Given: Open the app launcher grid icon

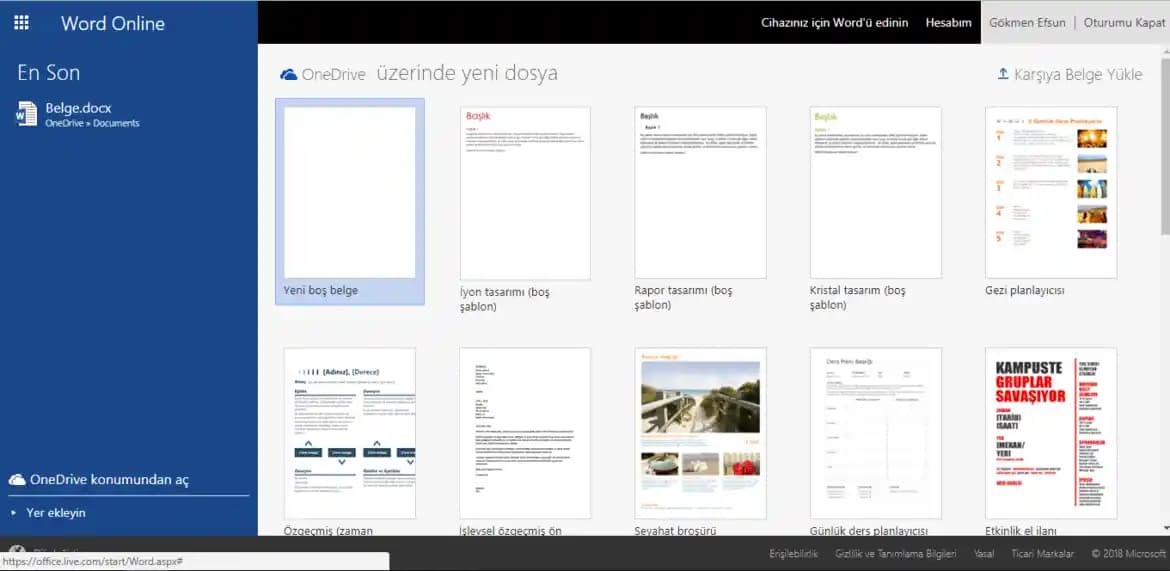Looking at the screenshot, I should click(x=21, y=22).
